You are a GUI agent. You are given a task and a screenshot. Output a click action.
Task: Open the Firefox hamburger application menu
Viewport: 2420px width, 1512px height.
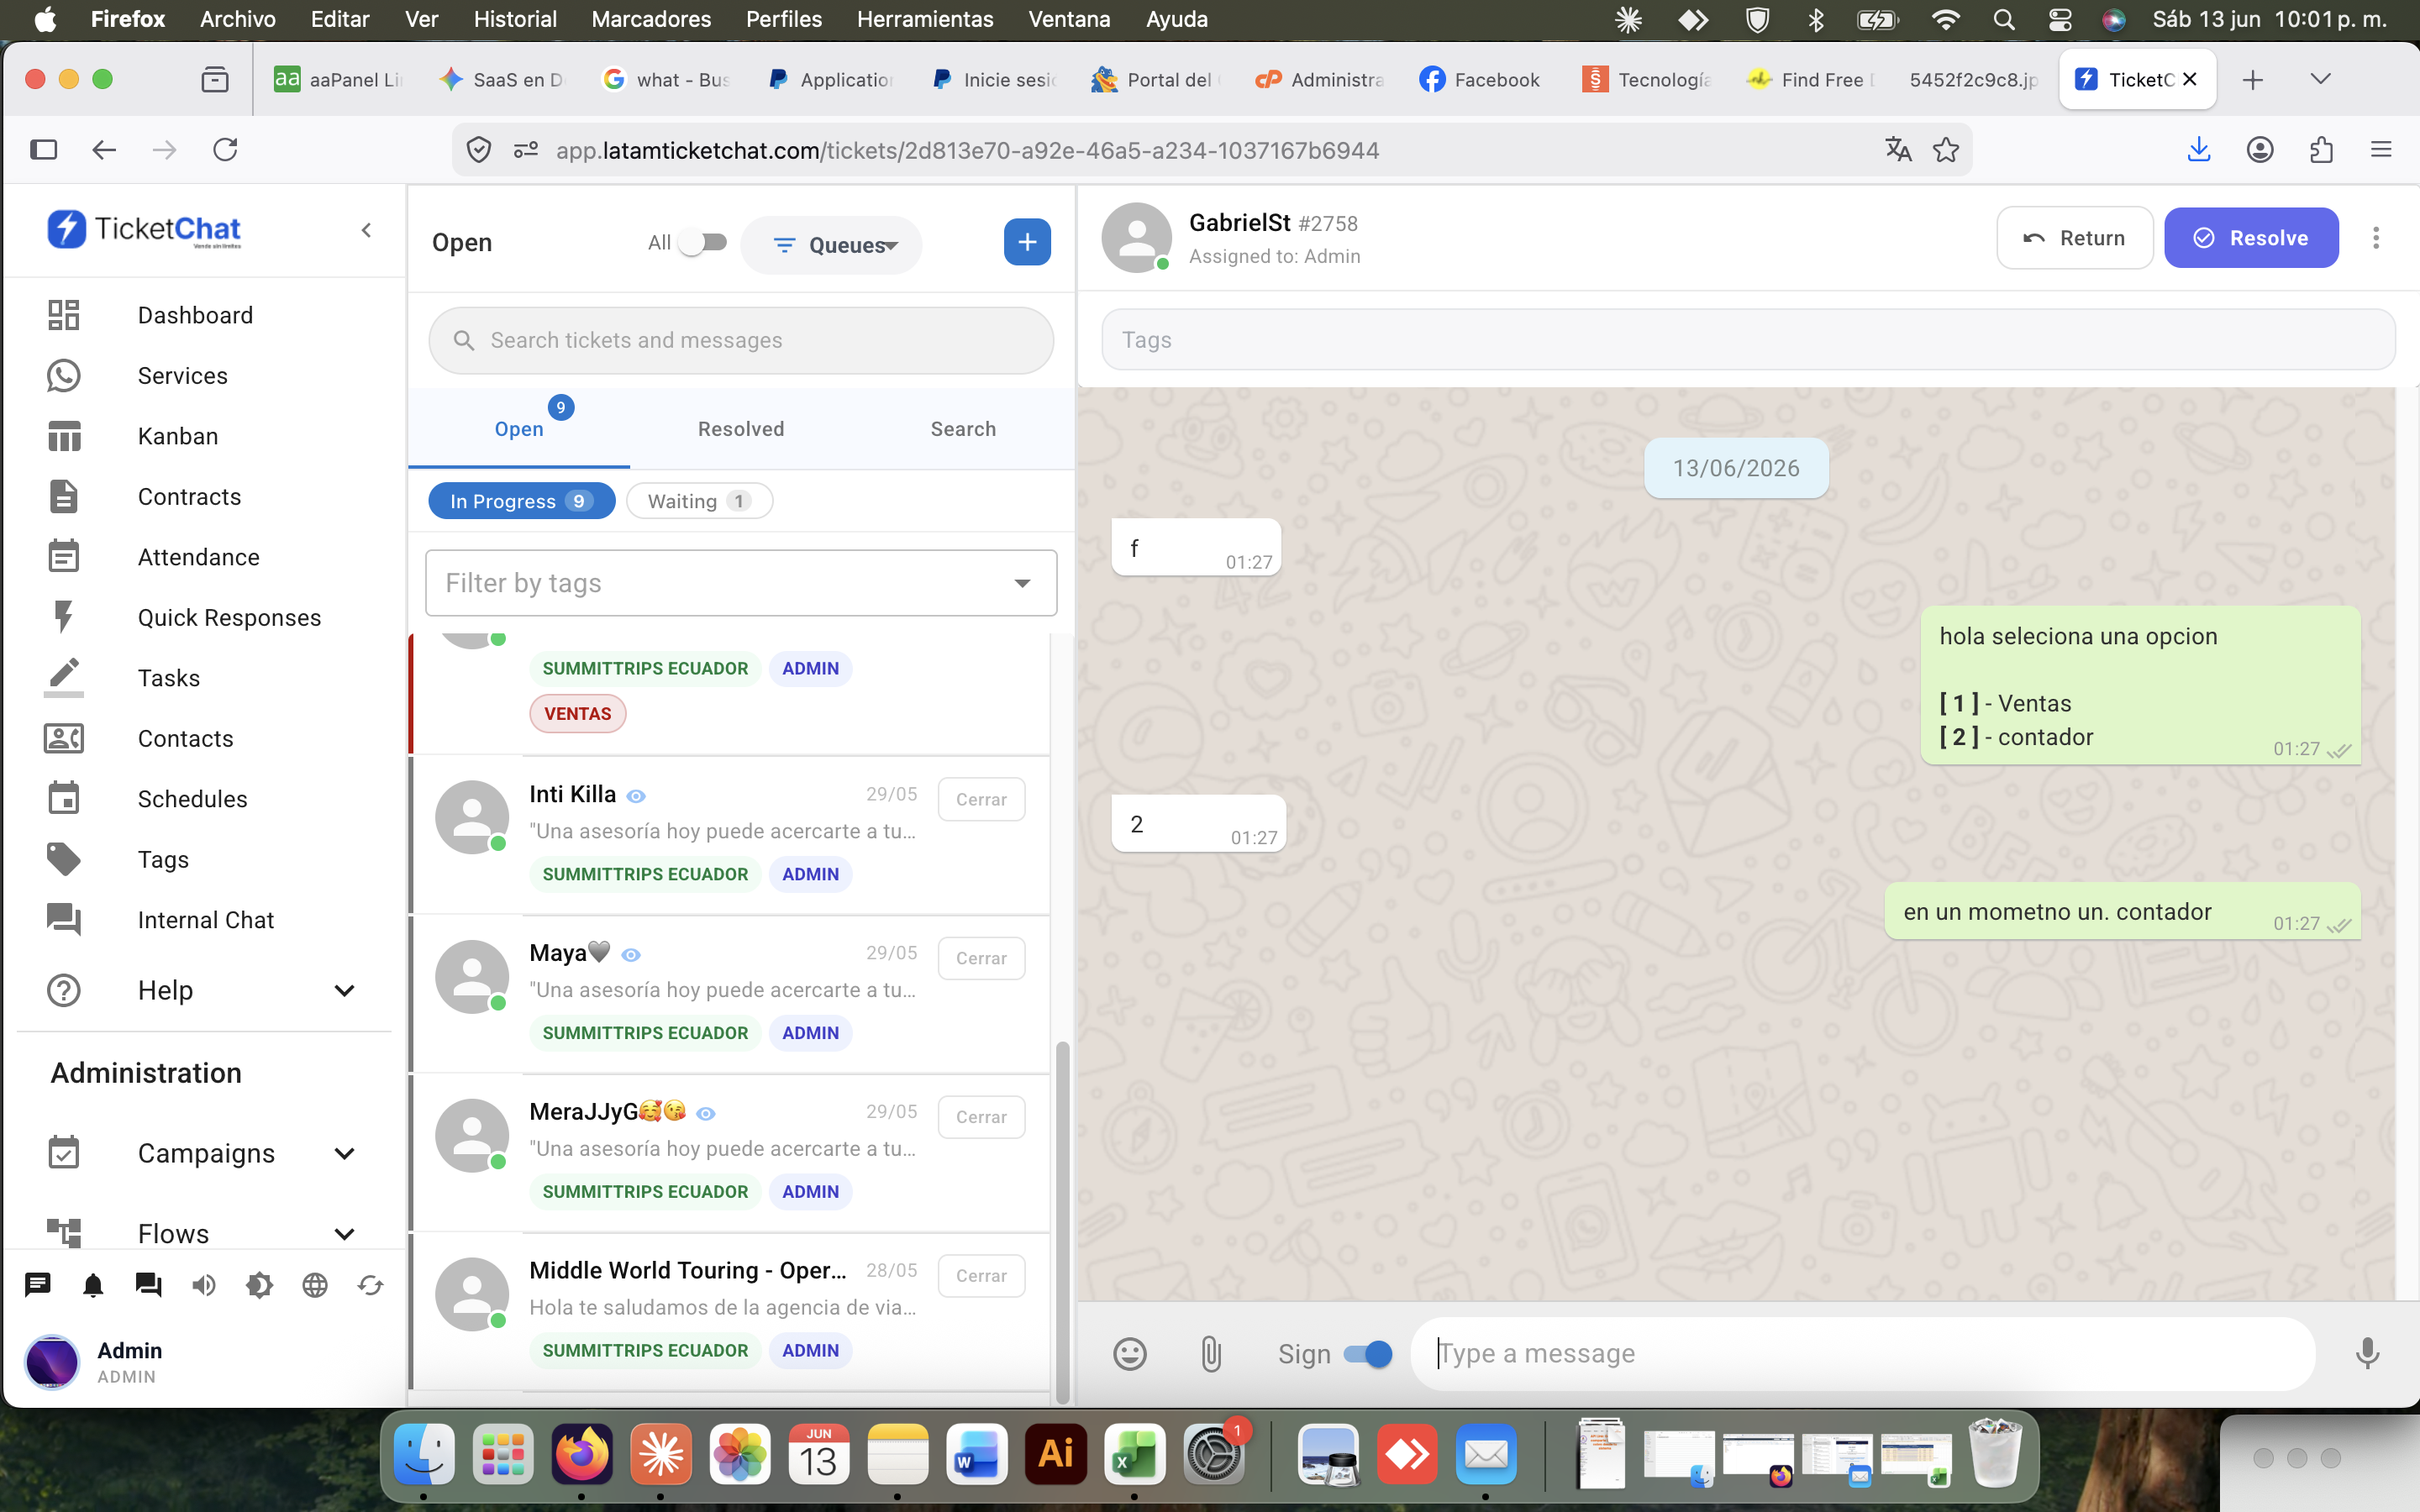2381,150
